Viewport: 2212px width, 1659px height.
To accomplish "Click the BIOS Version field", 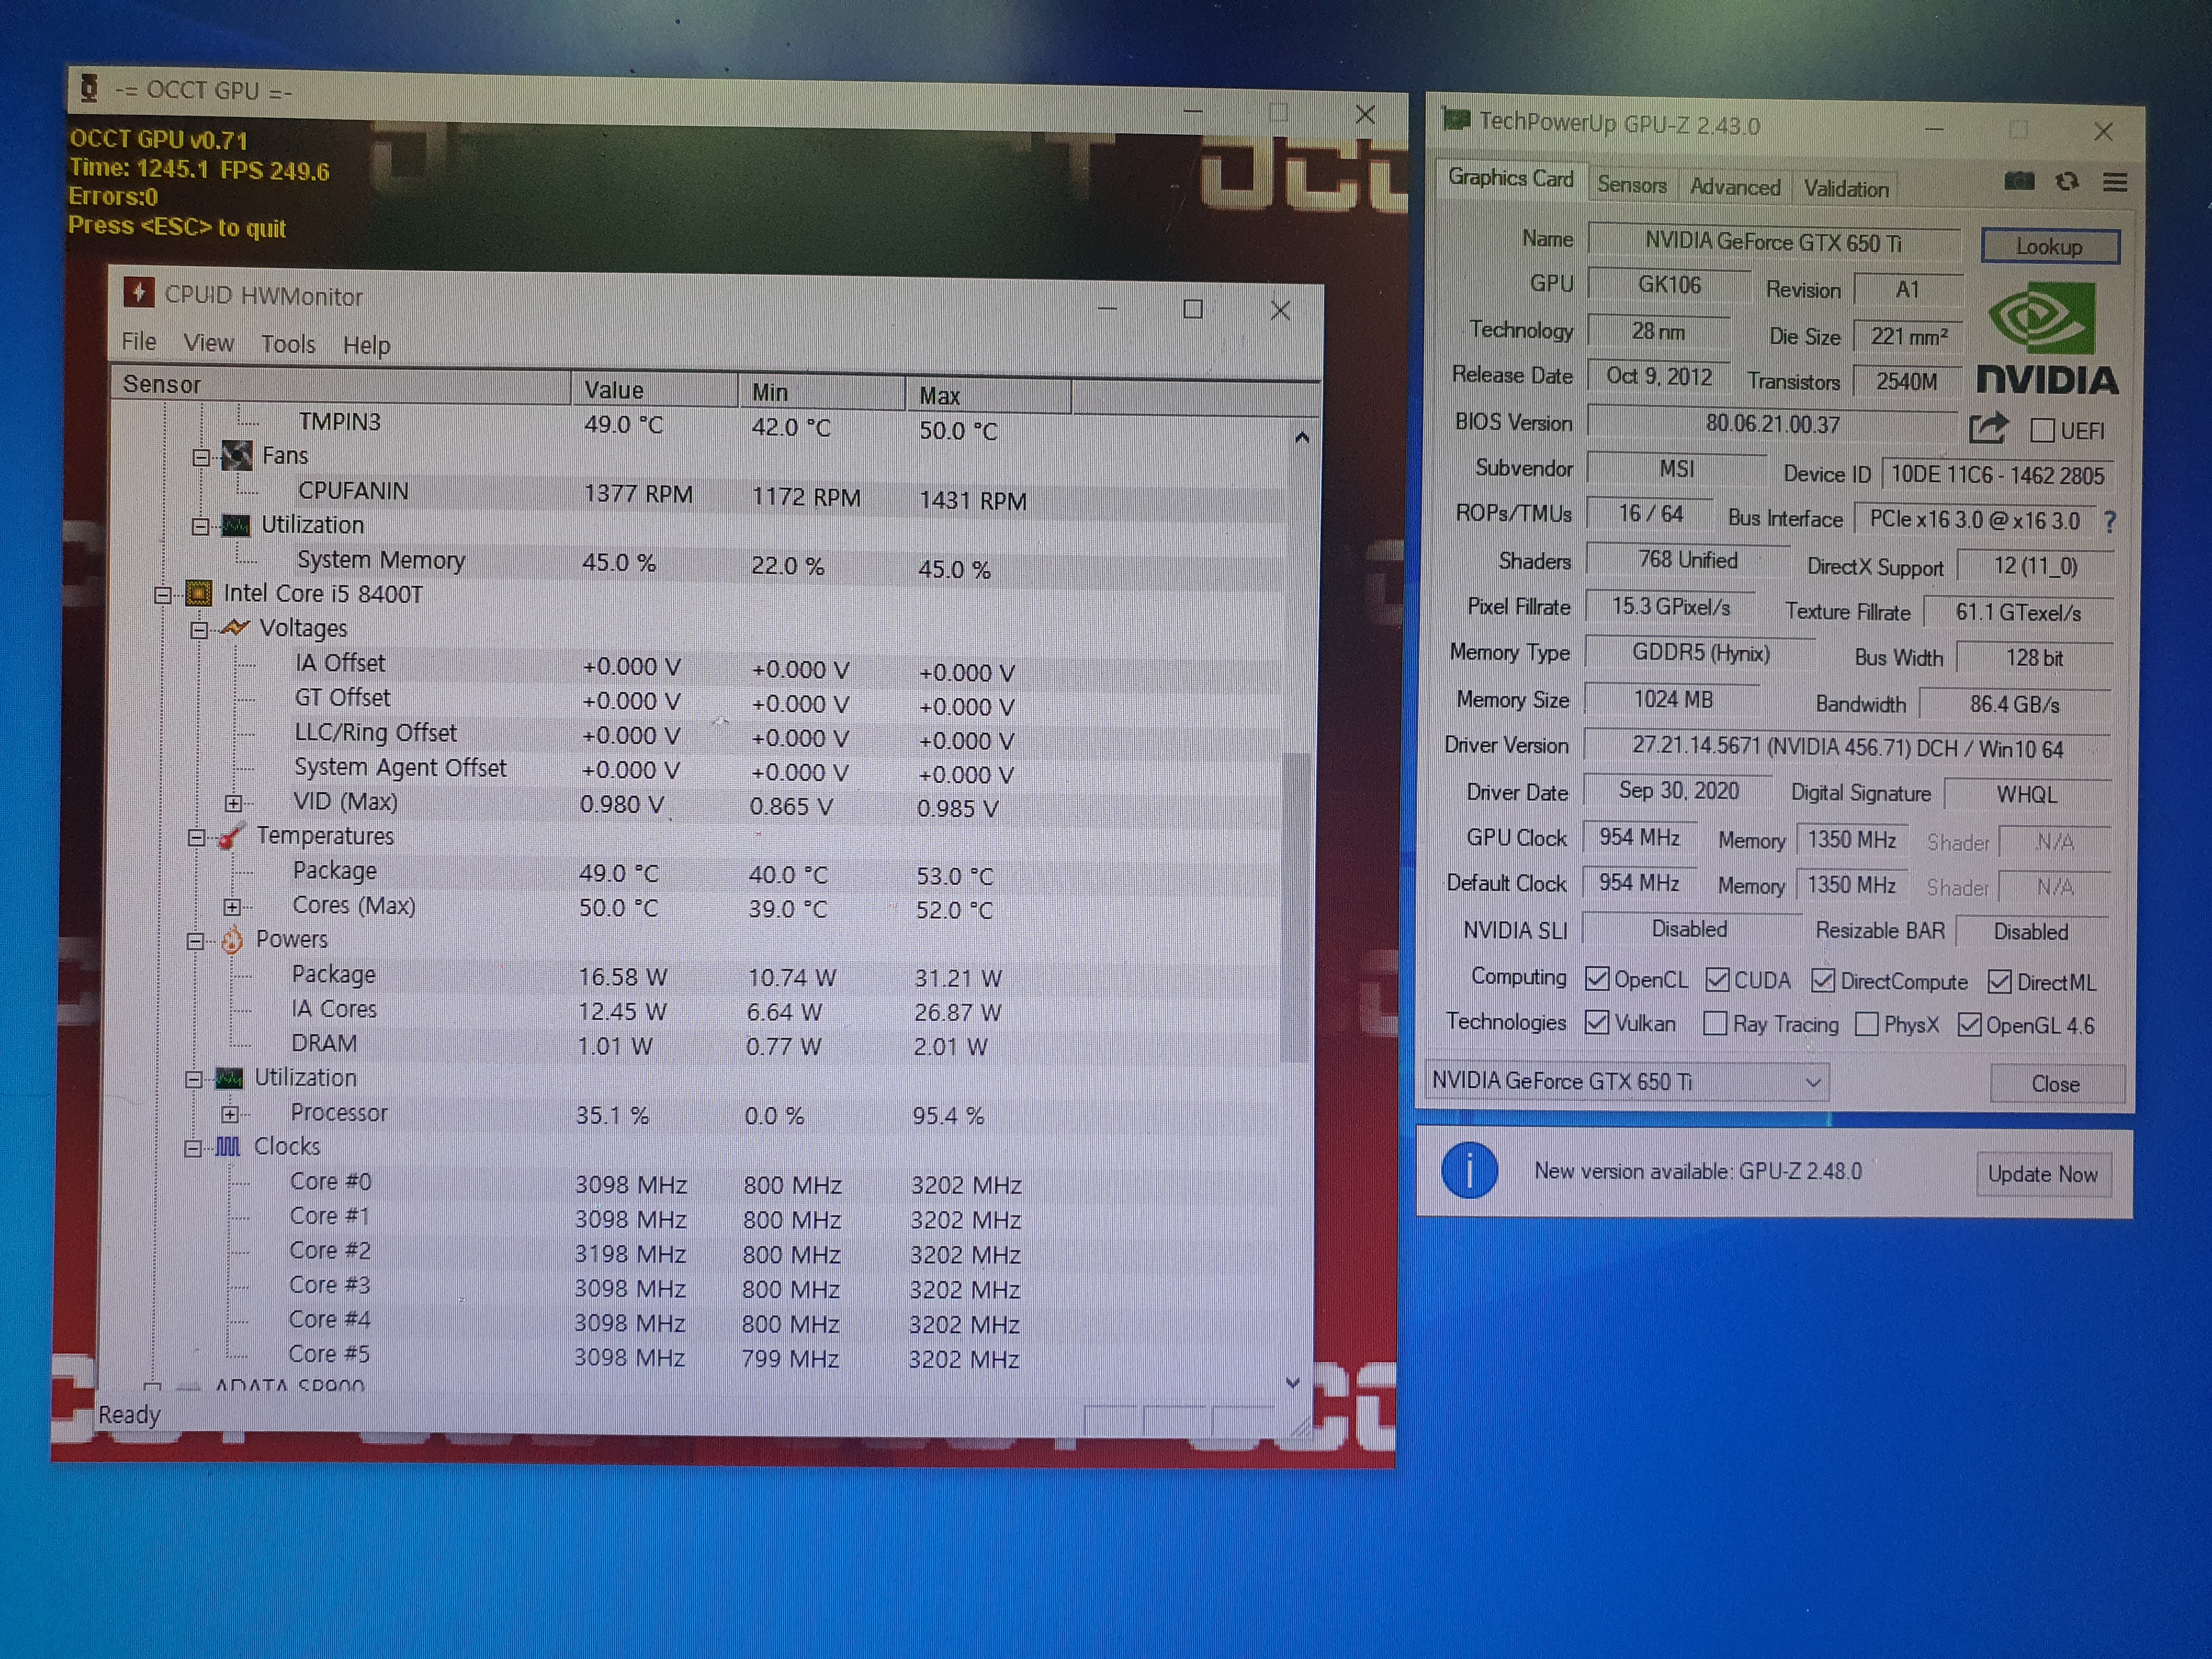I will click(1772, 424).
